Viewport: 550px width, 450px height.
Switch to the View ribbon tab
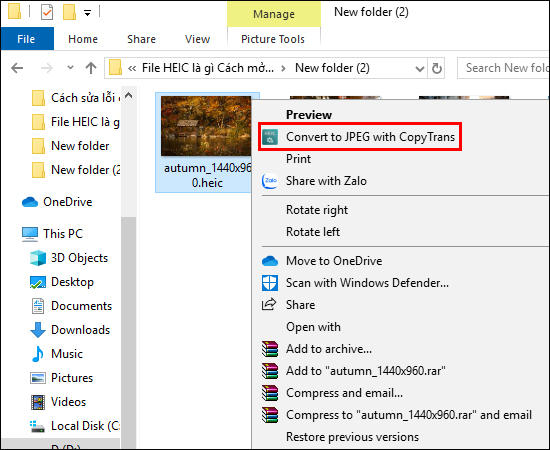click(197, 39)
